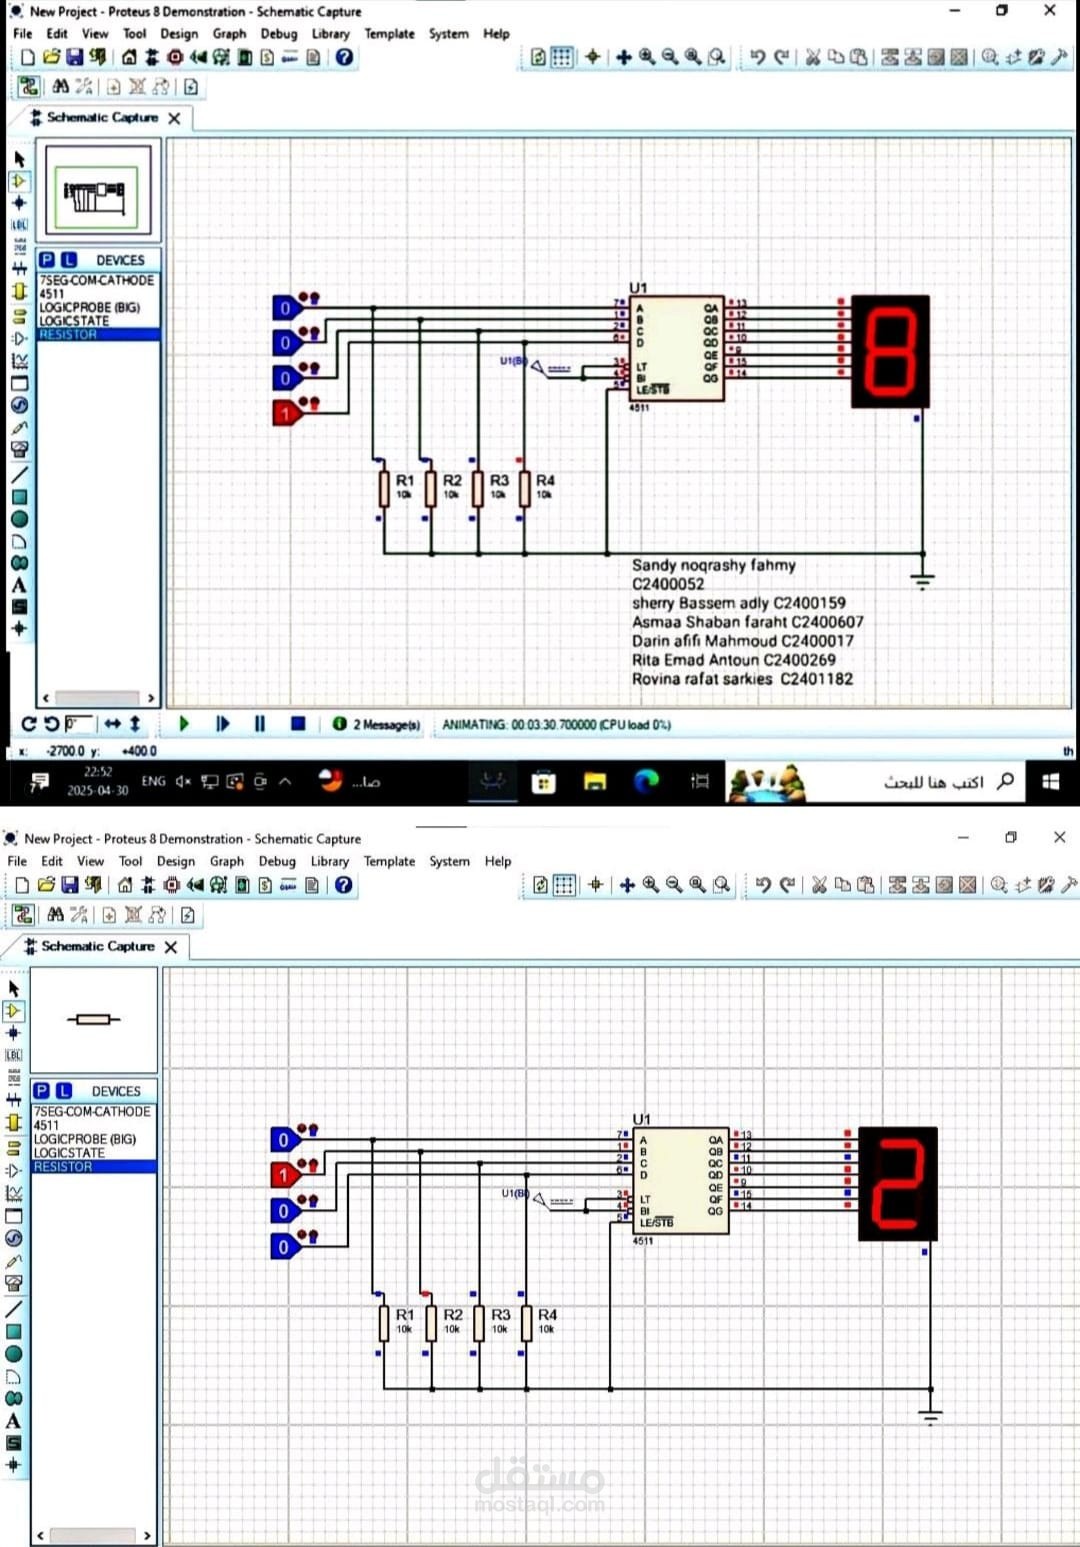Switch to the L library view in Devices panel
This screenshot has height=1547, width=1080.
66,259
